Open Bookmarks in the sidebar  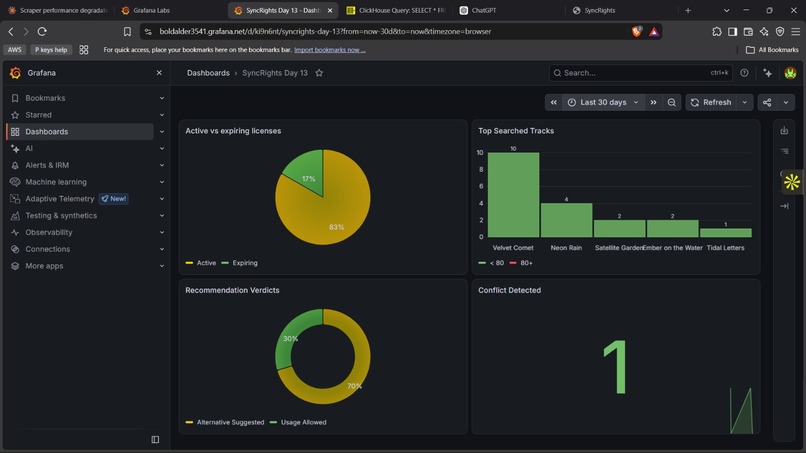point(45,98)
